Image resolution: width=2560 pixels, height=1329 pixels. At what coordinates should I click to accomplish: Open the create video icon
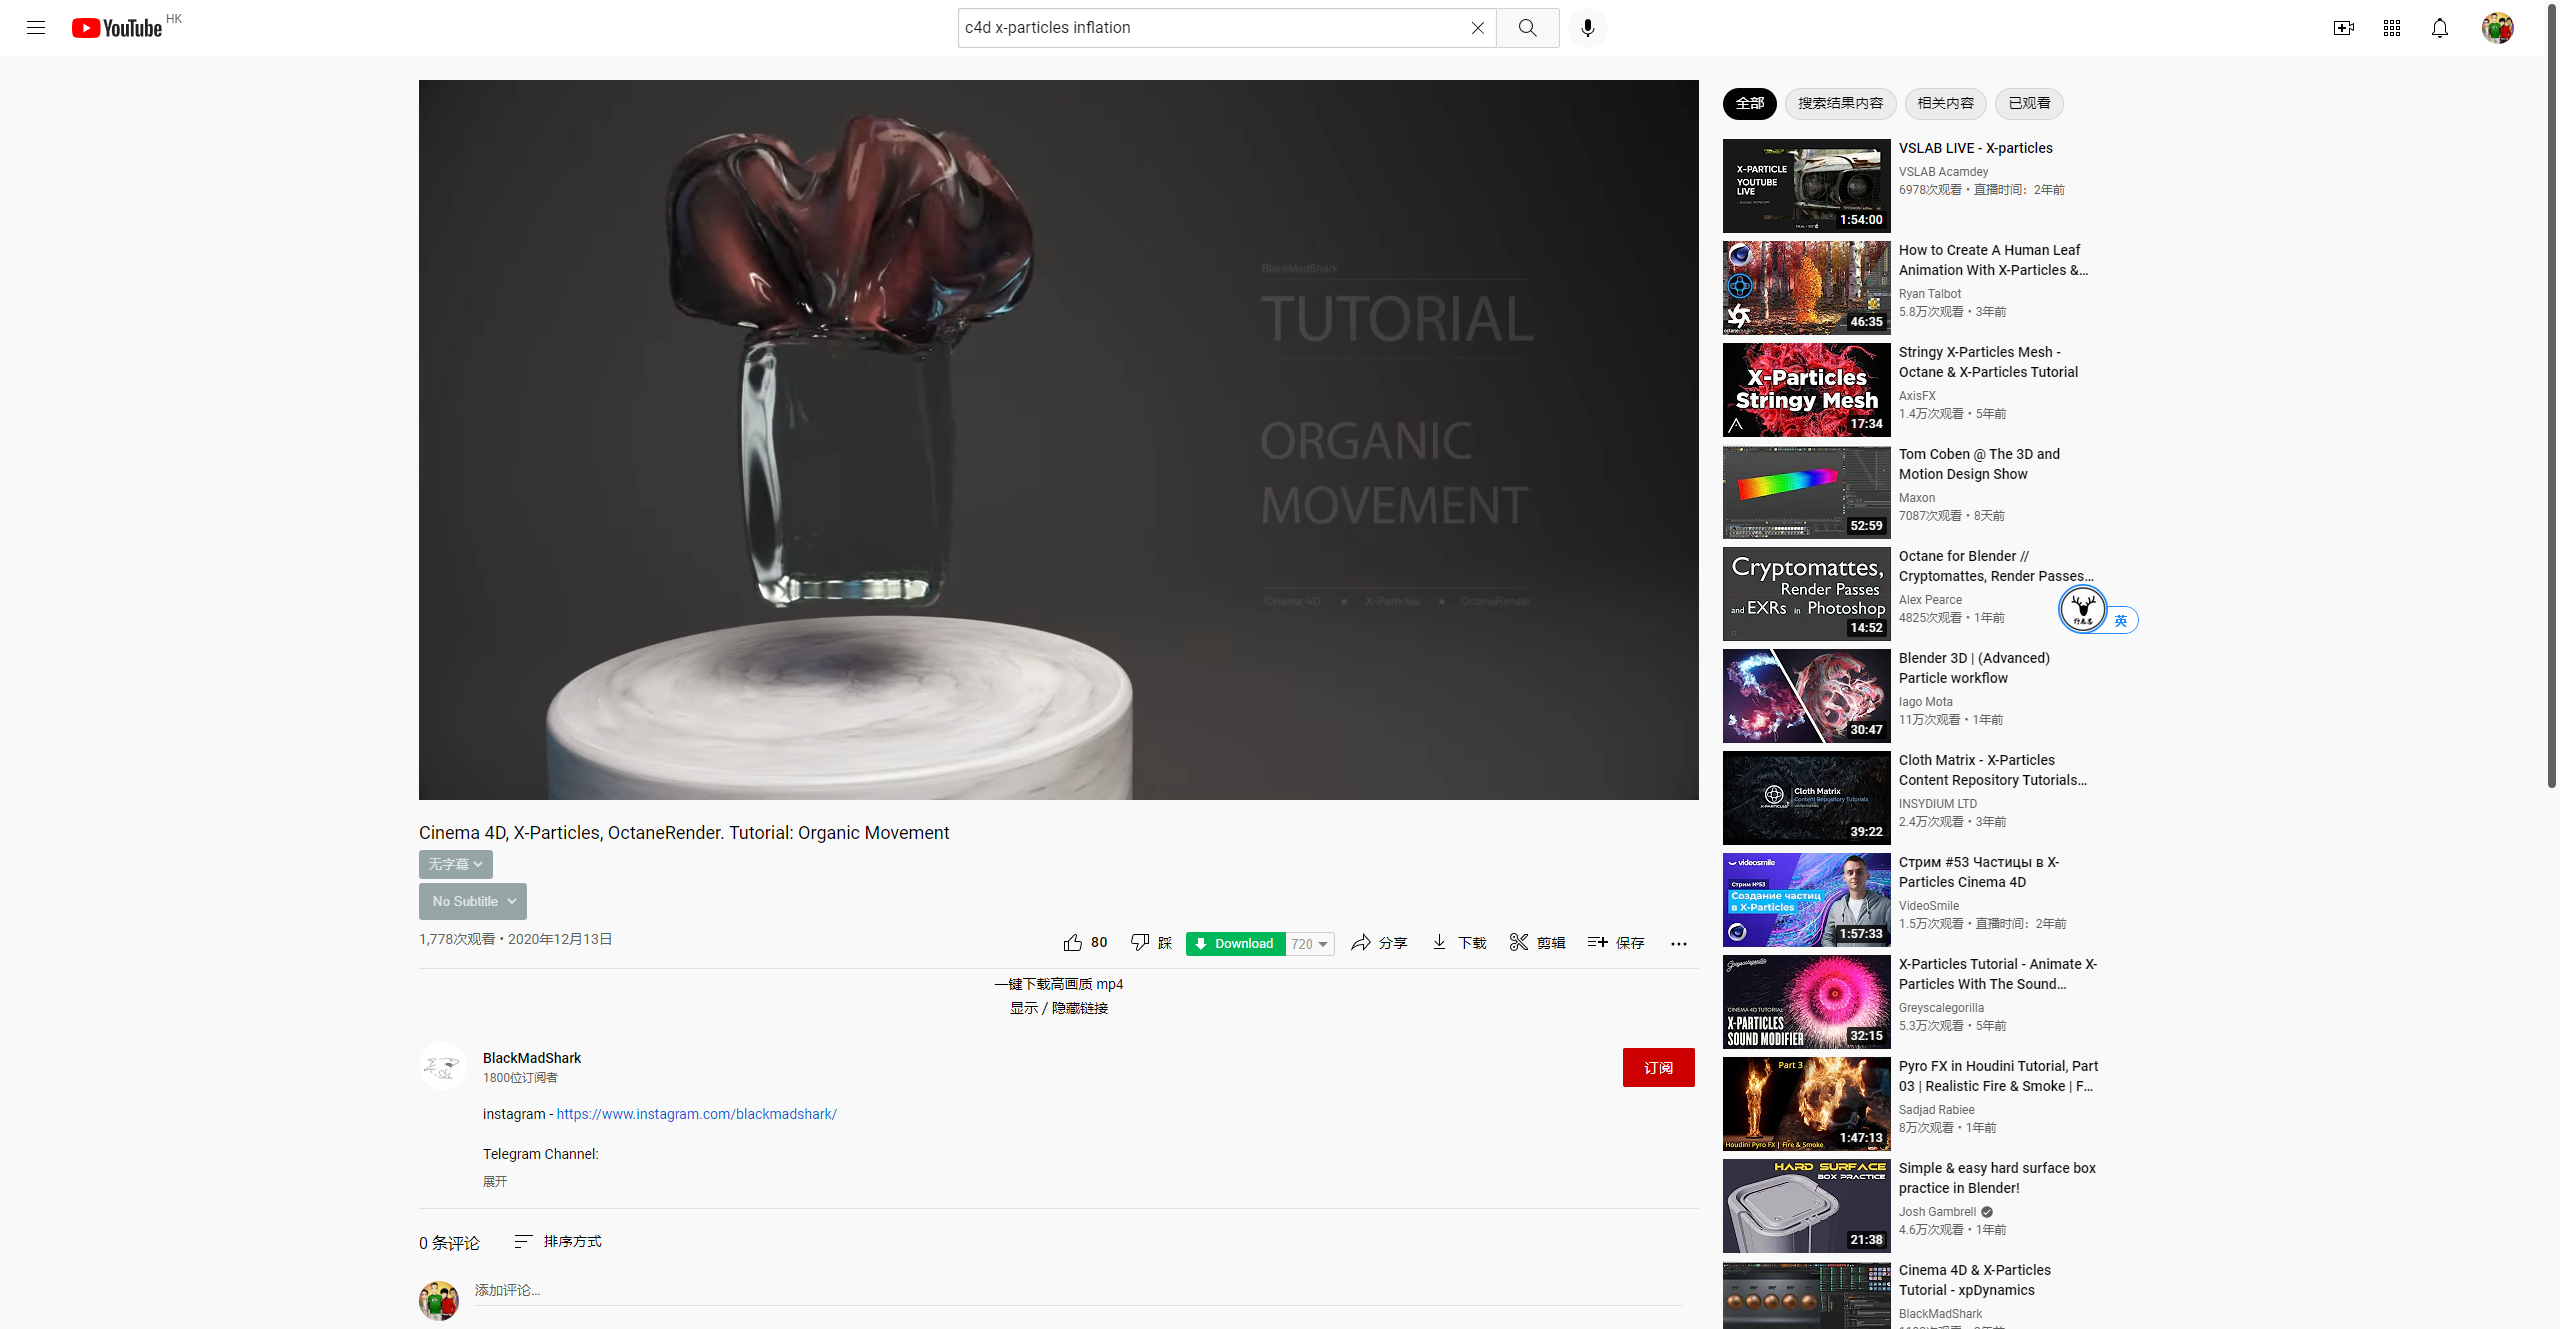(x=2343, y=28)
